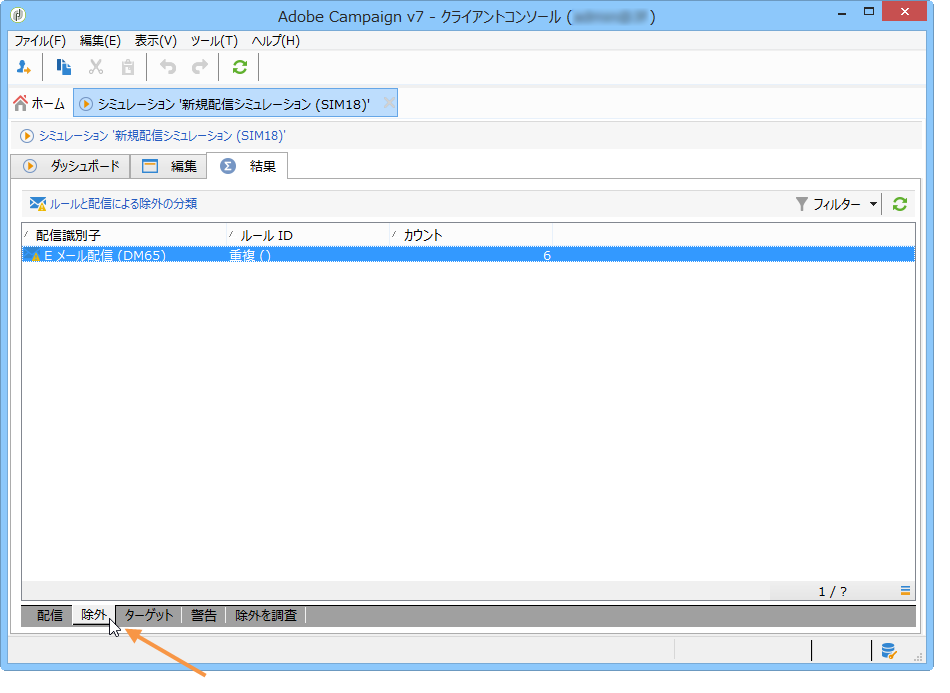Minimize the Adobe Campaign window
The width and height of the screenshot is (950, 693).
842,12
